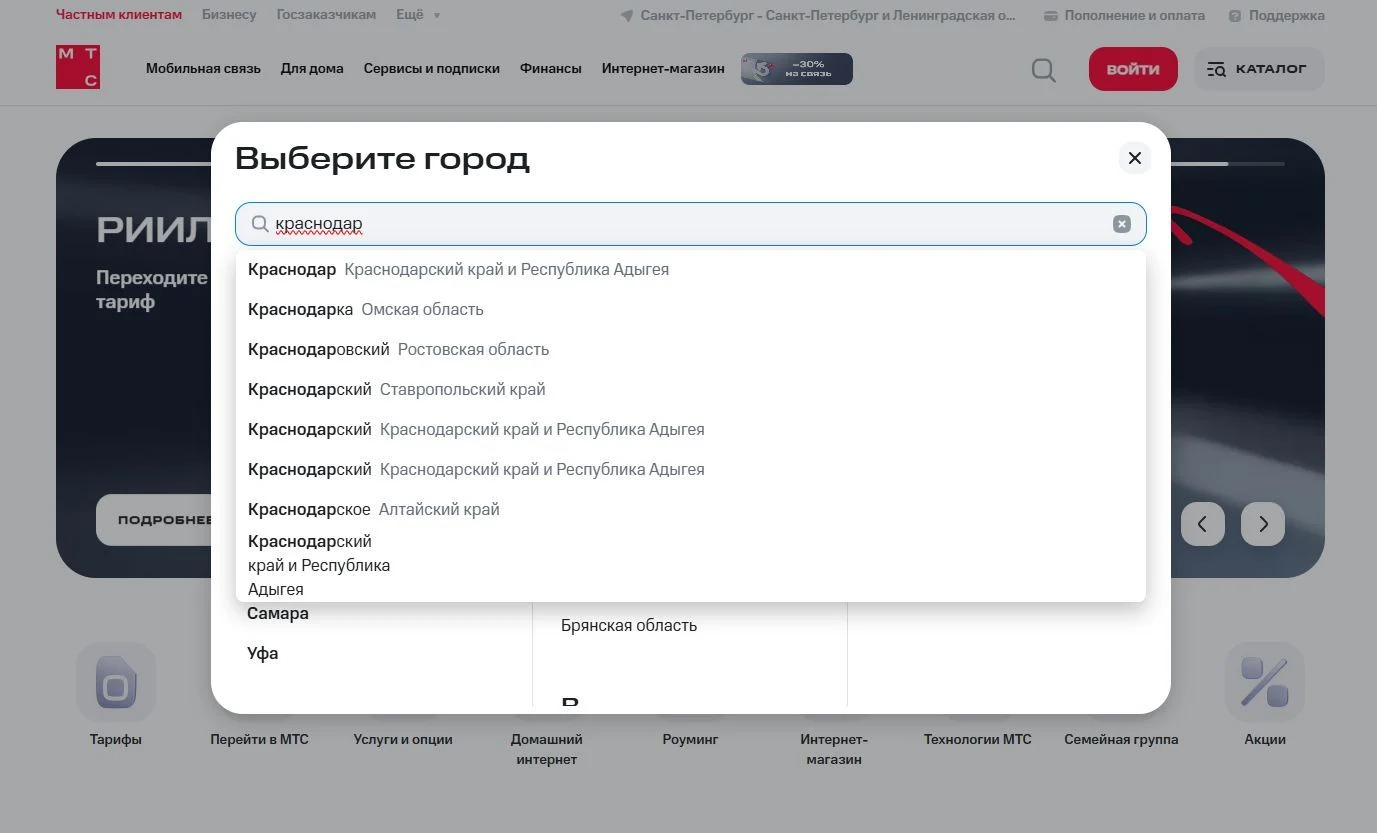1377x833 pixels.
Task: Click the MTS logo
Action: click(78, 67)
